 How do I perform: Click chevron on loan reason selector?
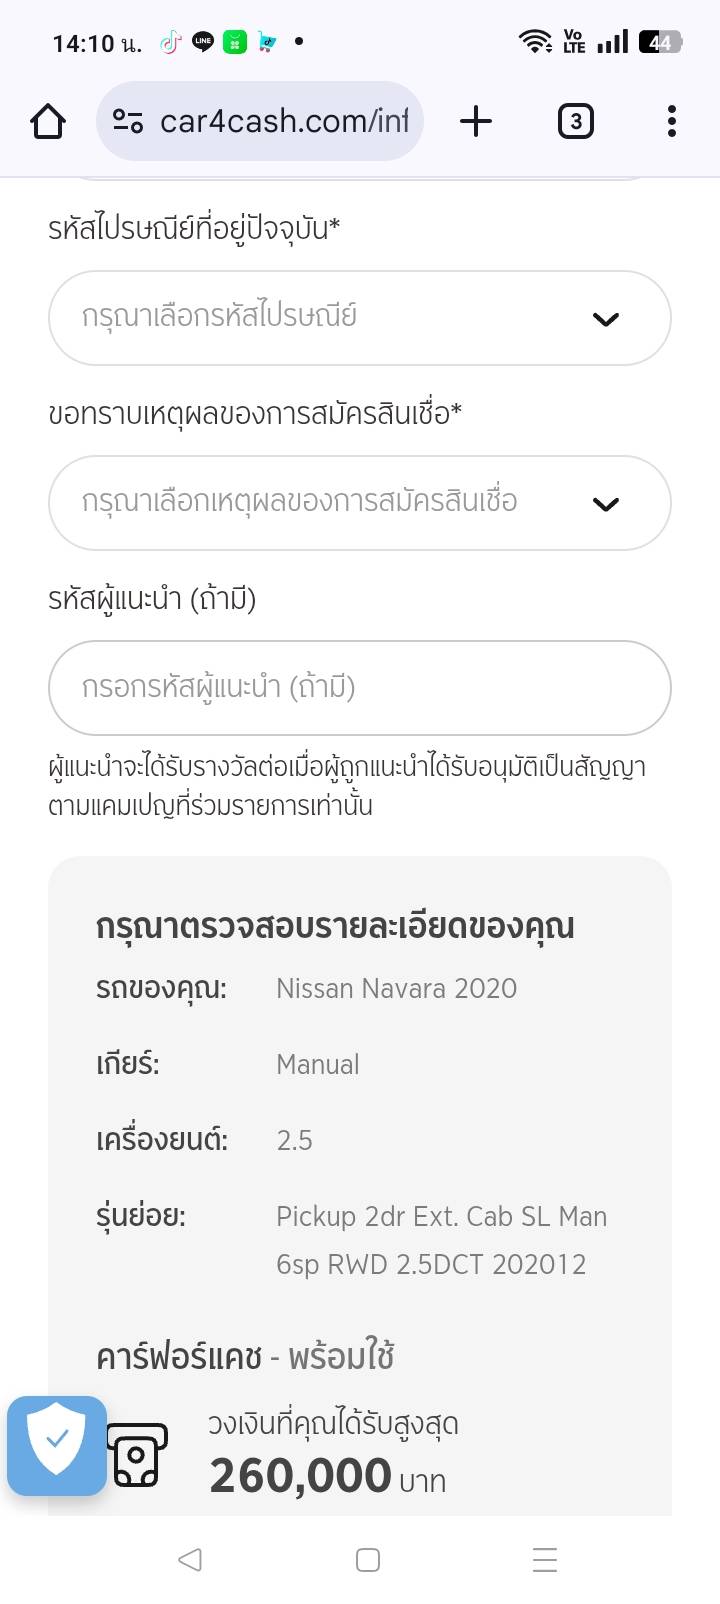[x=606, y=504]
